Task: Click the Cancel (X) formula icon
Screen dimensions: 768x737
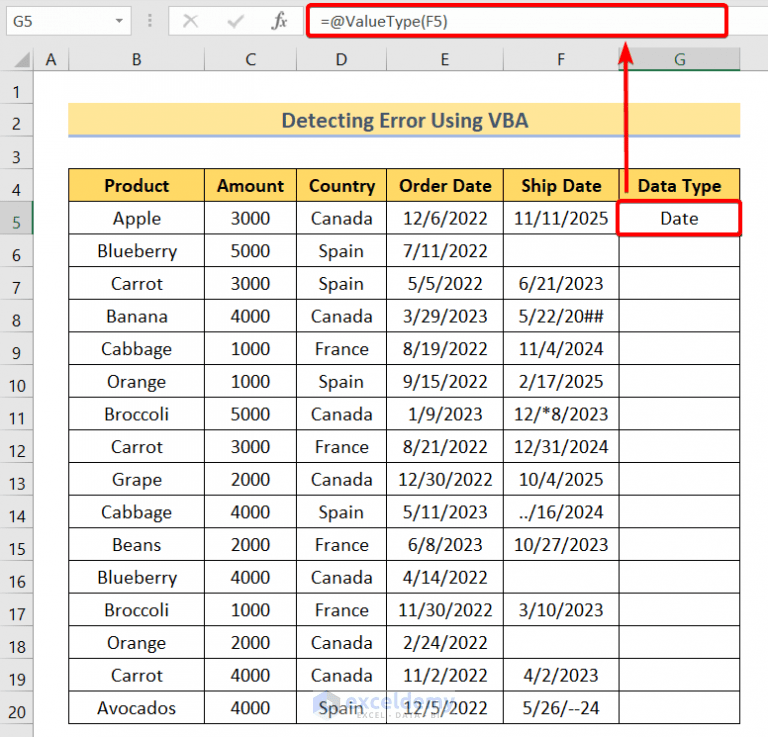Action: 190,21
